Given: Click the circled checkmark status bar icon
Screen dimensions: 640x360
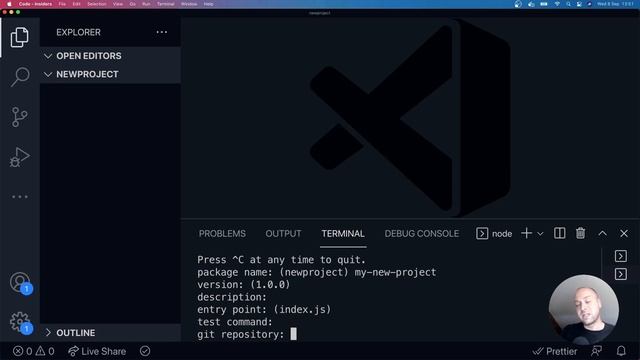Looking at the screenshot, I should 145,351.
